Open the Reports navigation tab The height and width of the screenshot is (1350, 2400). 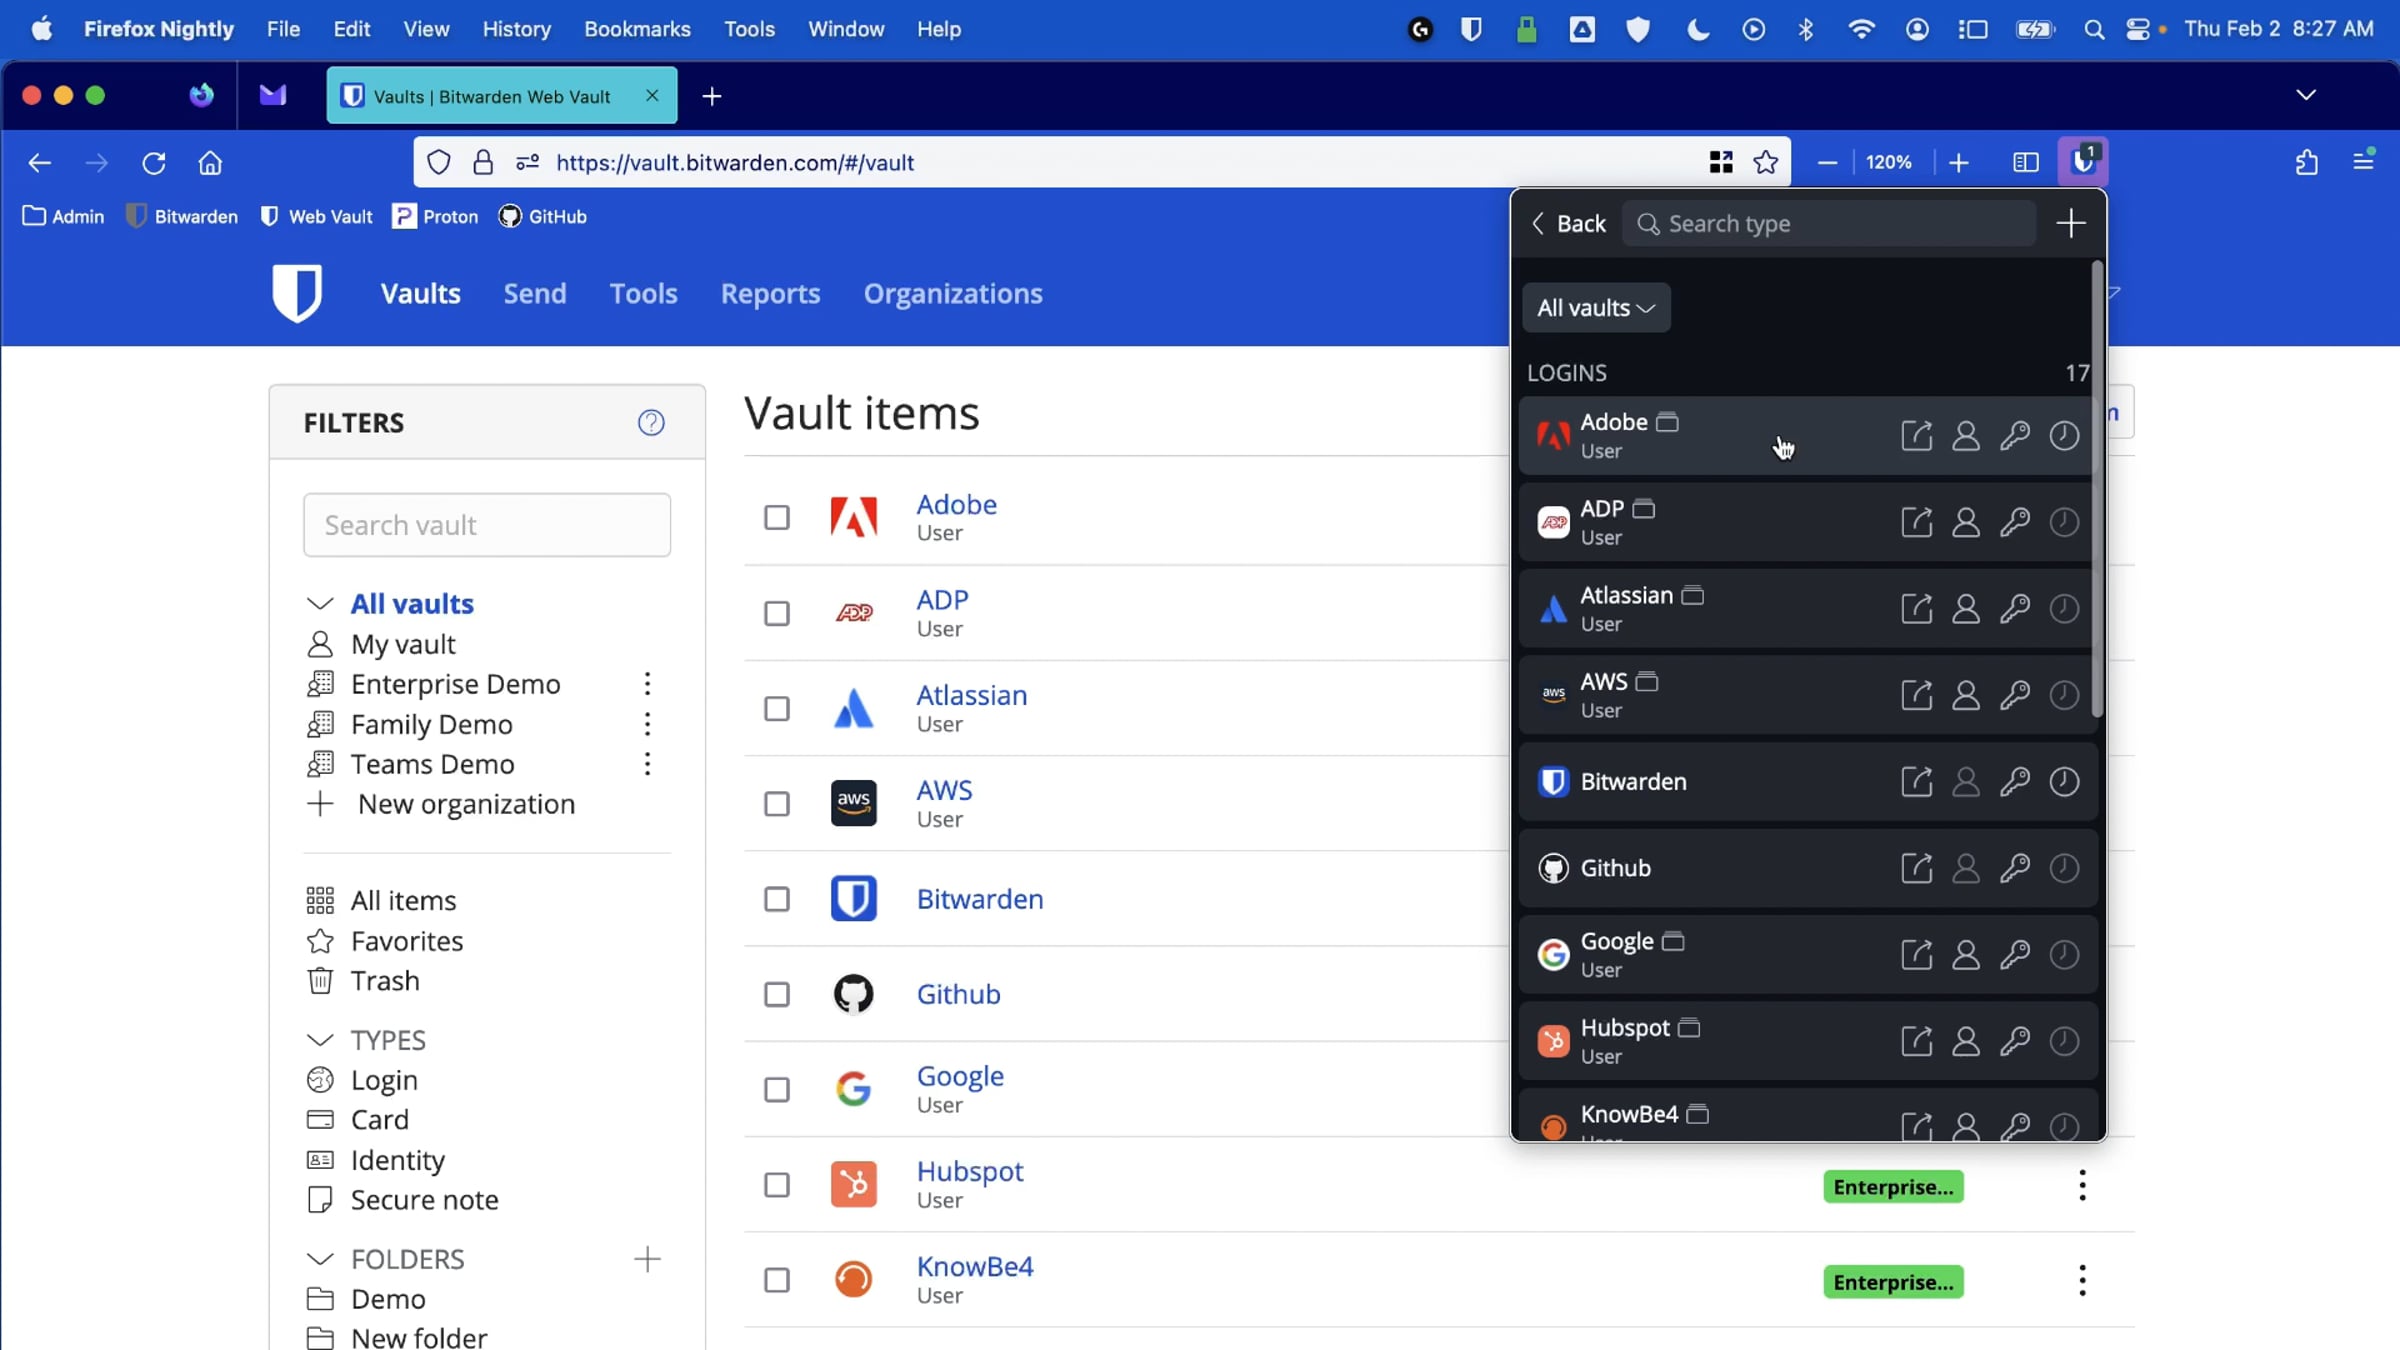coord(770,294)
